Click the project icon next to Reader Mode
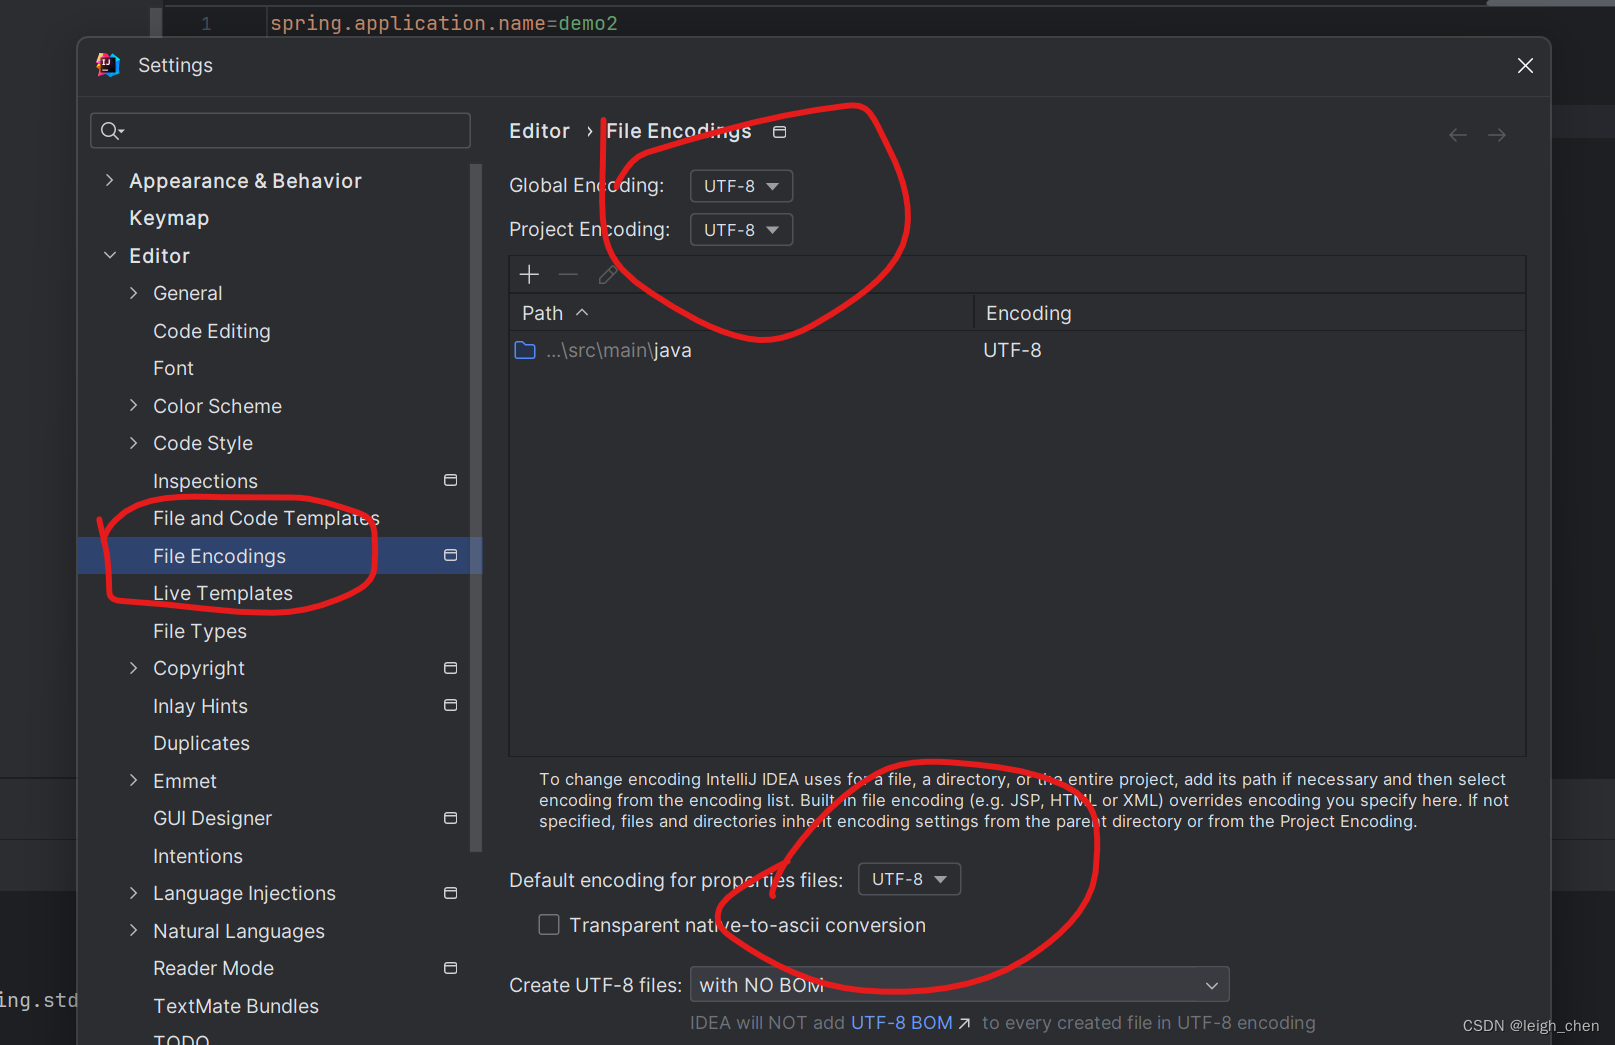This screenshot has height=1045, width=1615. (x=450, y=968)
